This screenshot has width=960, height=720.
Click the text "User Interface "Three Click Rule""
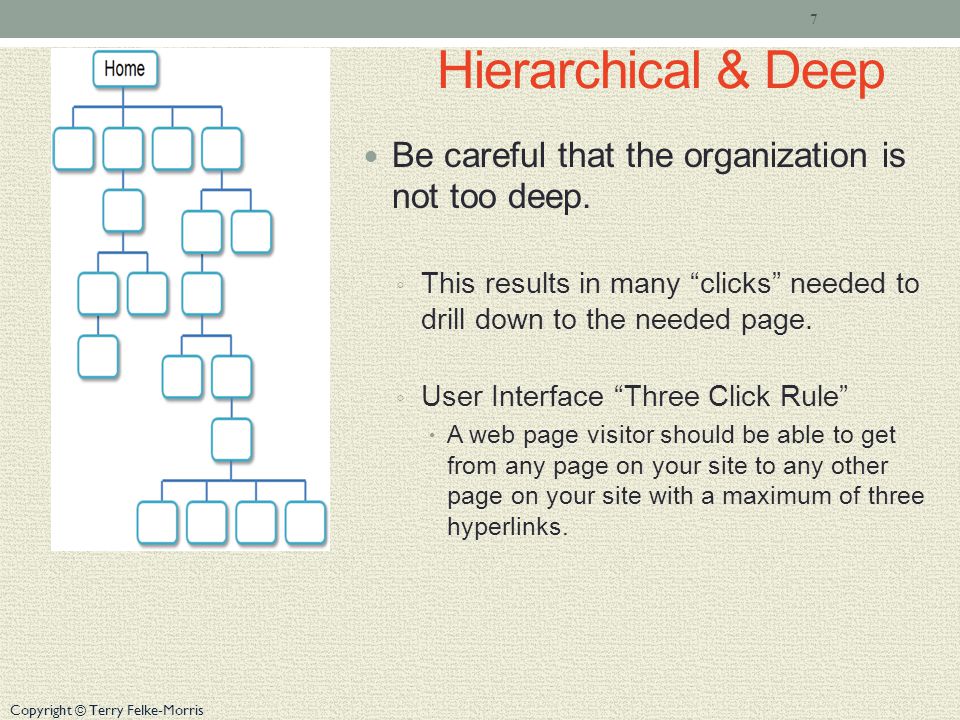click(x=635, y=396)
